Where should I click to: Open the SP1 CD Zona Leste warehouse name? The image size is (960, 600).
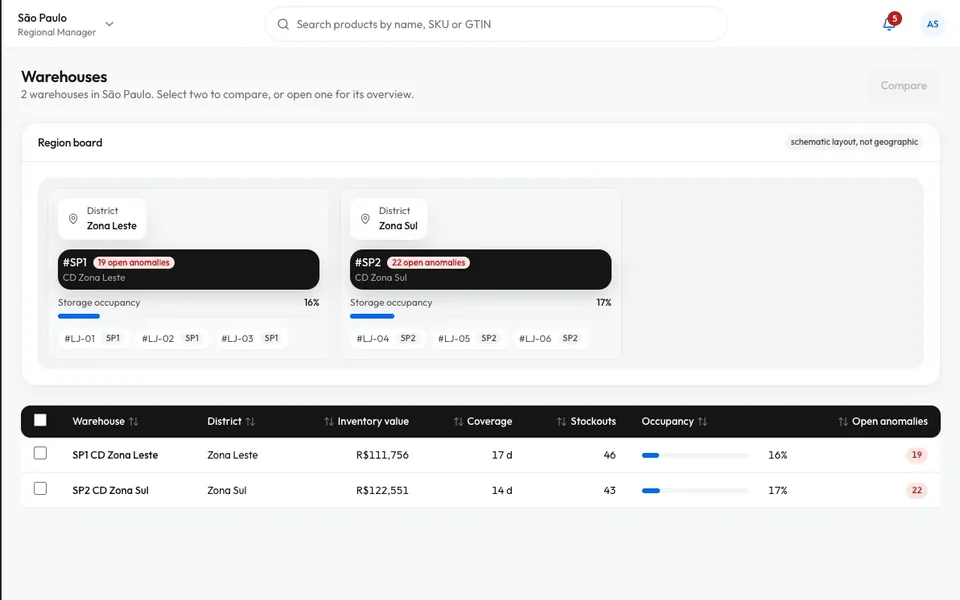115,455
